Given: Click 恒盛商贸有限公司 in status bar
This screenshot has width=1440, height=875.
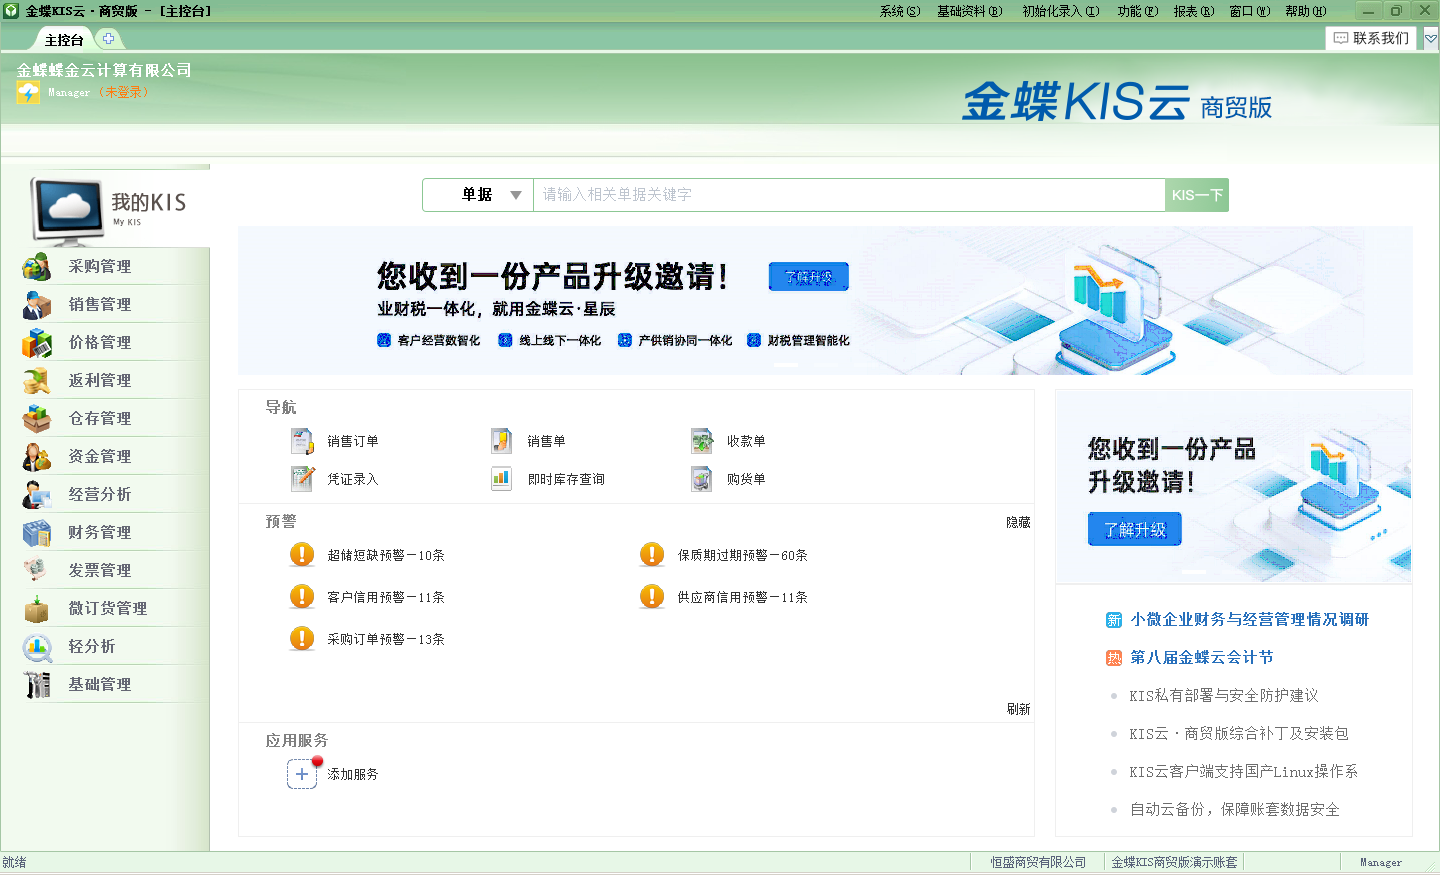Looking at the screenshot, I should 1038,862.
